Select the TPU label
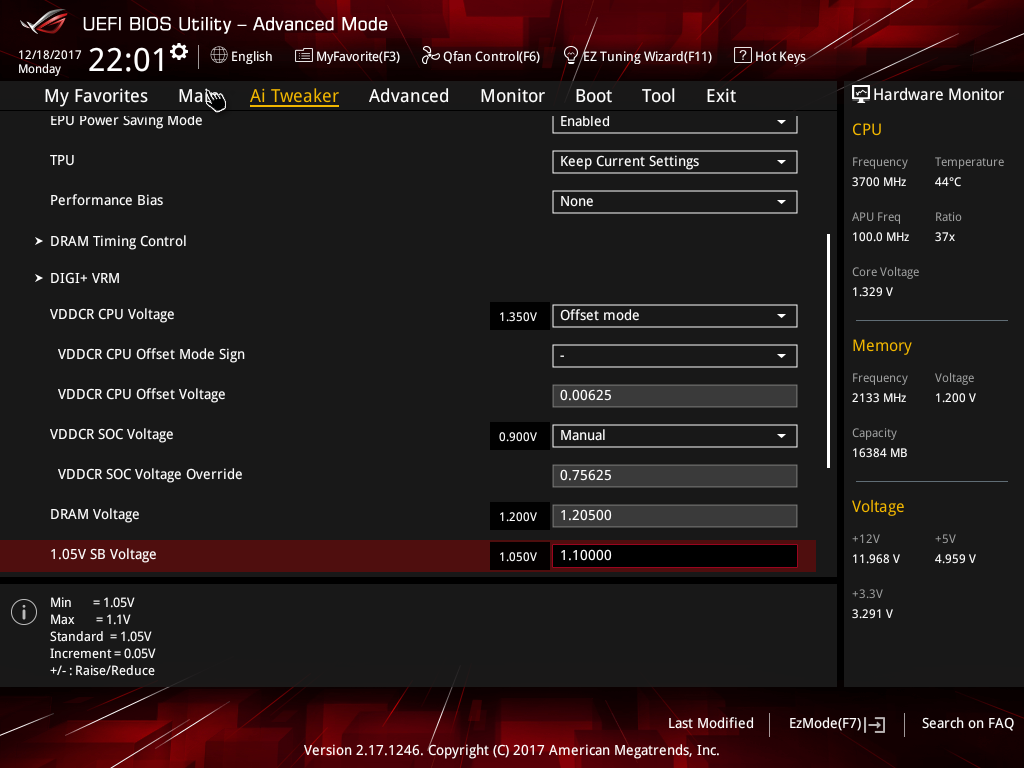 (x=62, y=161)
